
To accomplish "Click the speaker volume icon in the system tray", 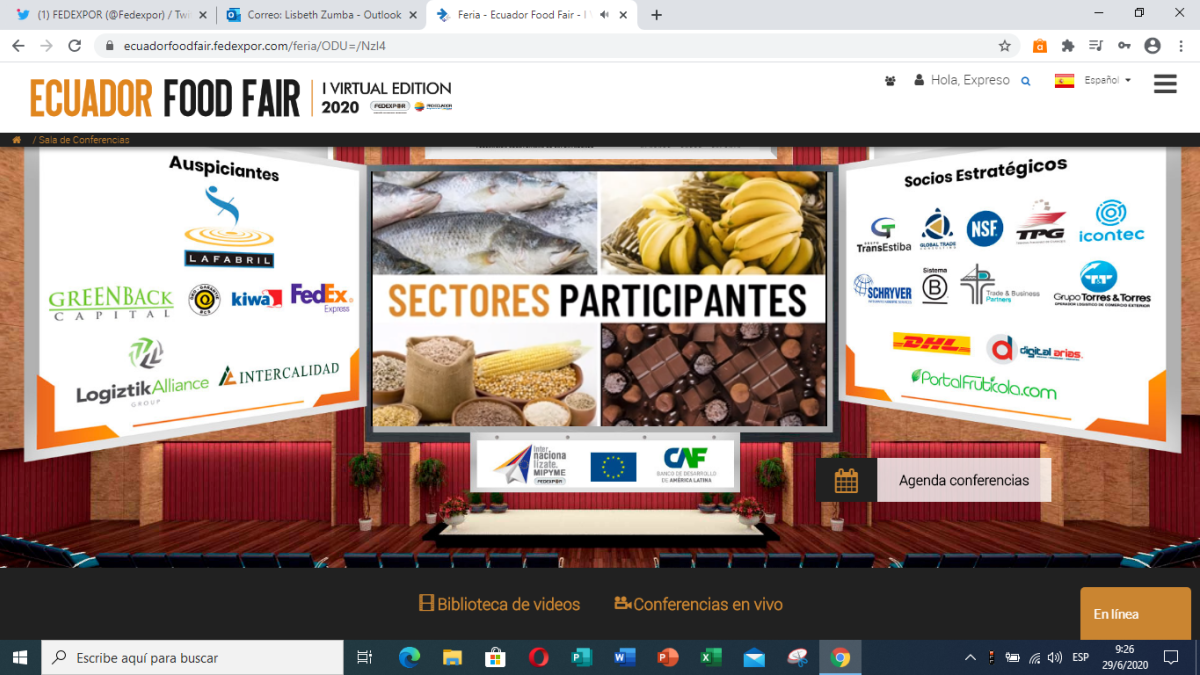I will point(1055,657).
